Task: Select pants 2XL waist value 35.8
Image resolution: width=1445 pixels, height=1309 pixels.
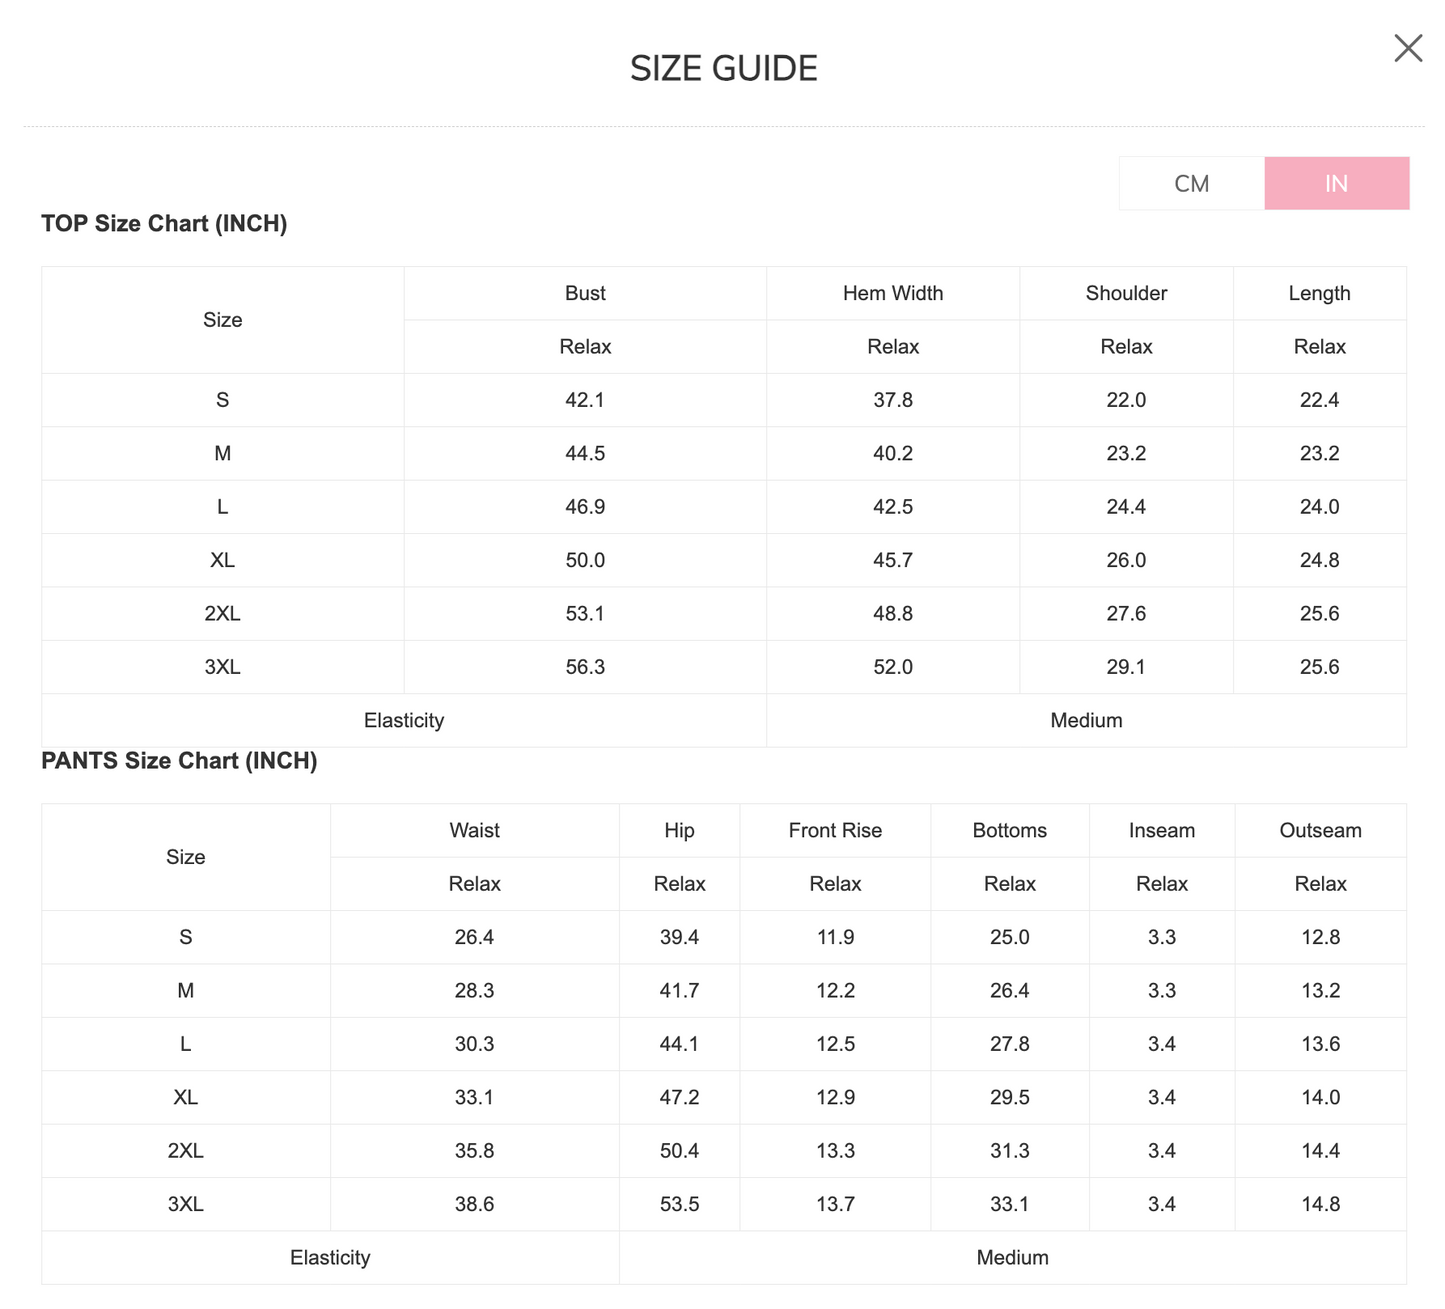Action: click(474, 1151)
